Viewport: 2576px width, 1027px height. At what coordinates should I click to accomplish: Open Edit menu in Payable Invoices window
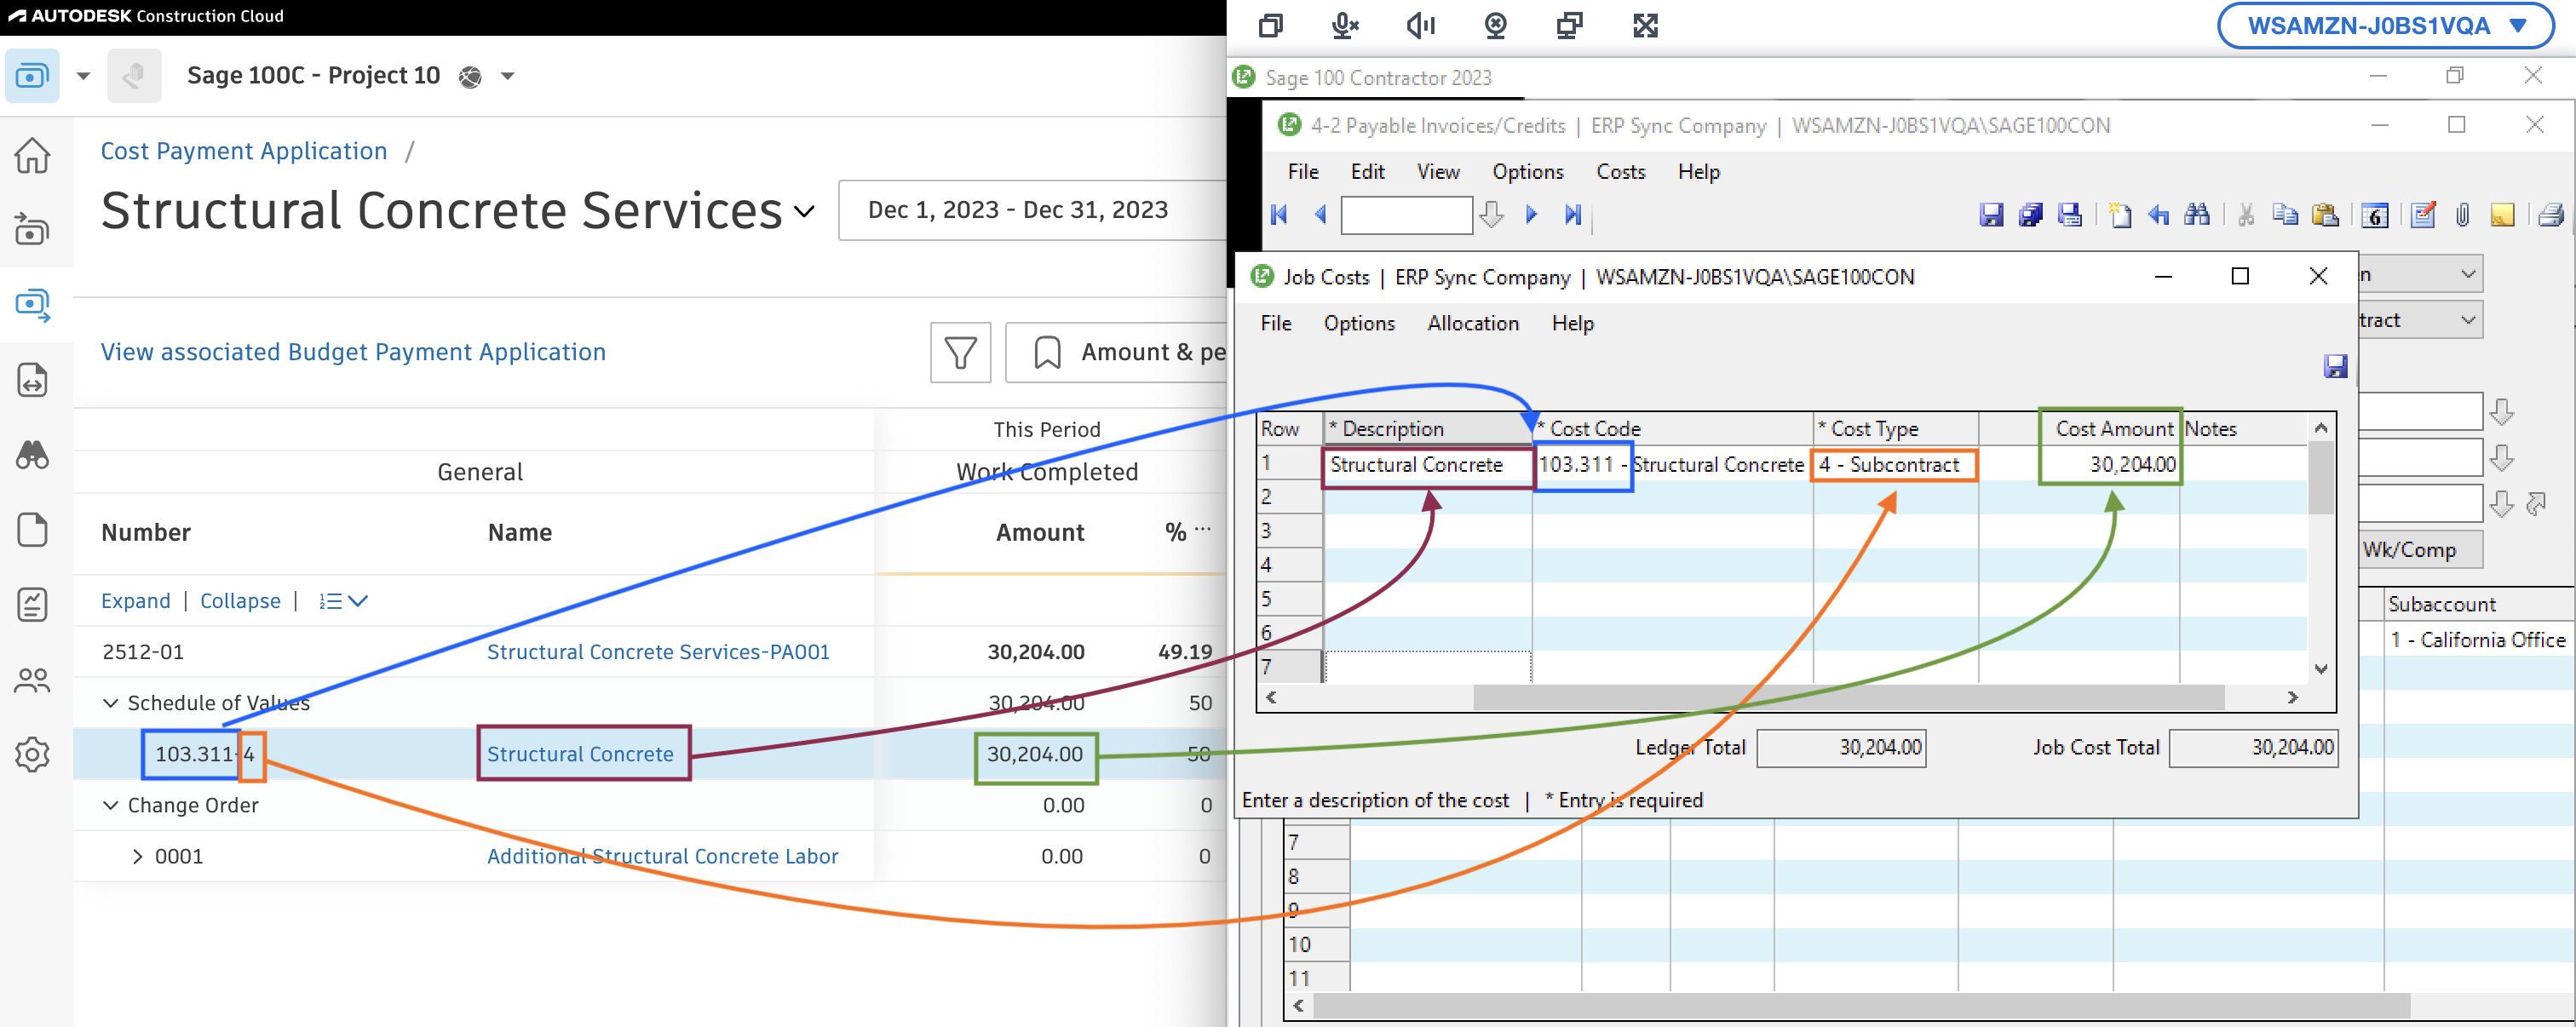tap(1367, 172)
